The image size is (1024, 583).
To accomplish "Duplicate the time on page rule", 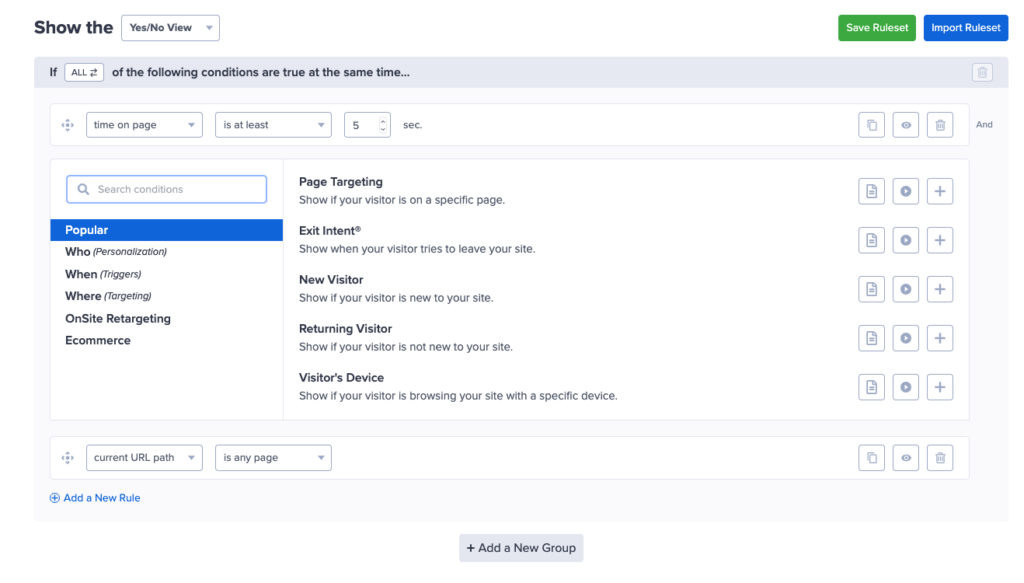I will coord(871,125).
